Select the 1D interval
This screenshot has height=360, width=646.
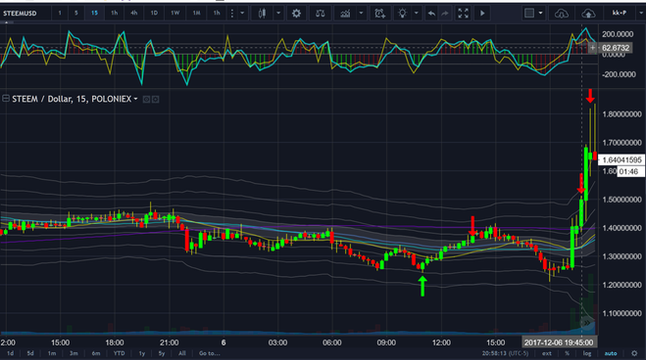(154, 13)
